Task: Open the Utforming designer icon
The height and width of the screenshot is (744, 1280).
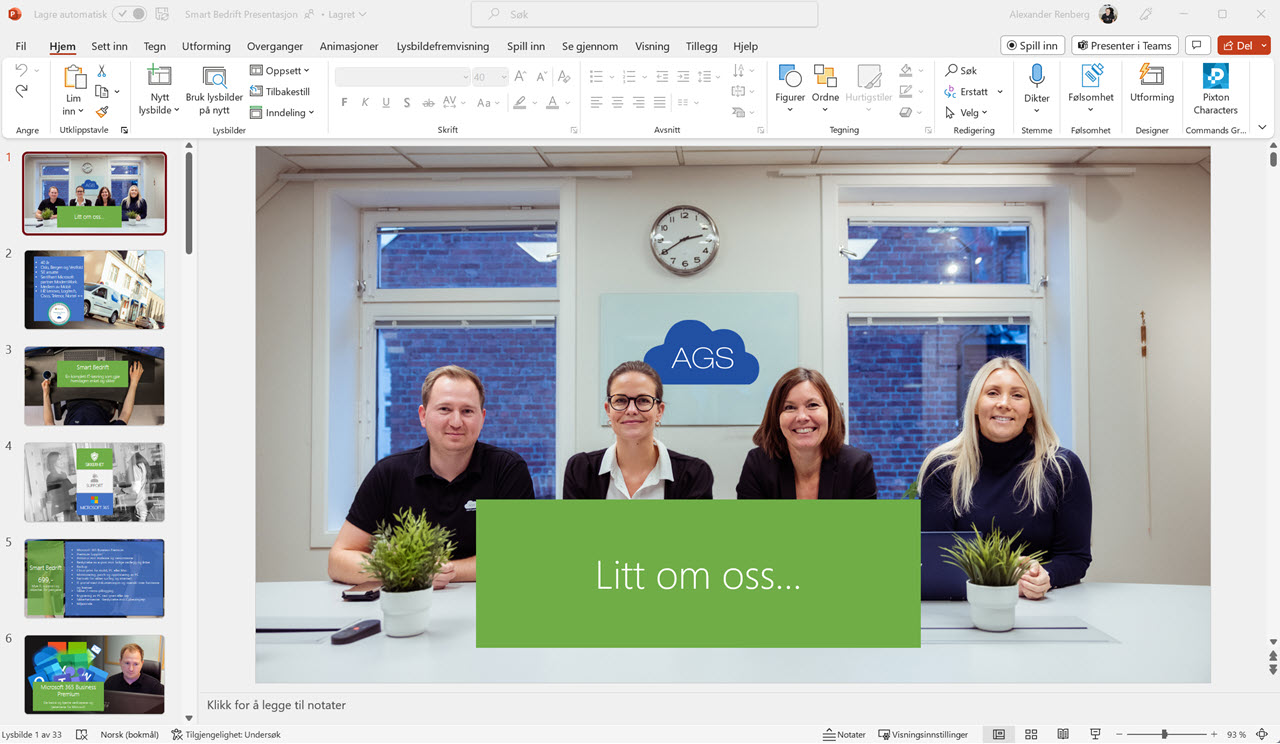Action: pyautogui.click(x=1151, y=77)
